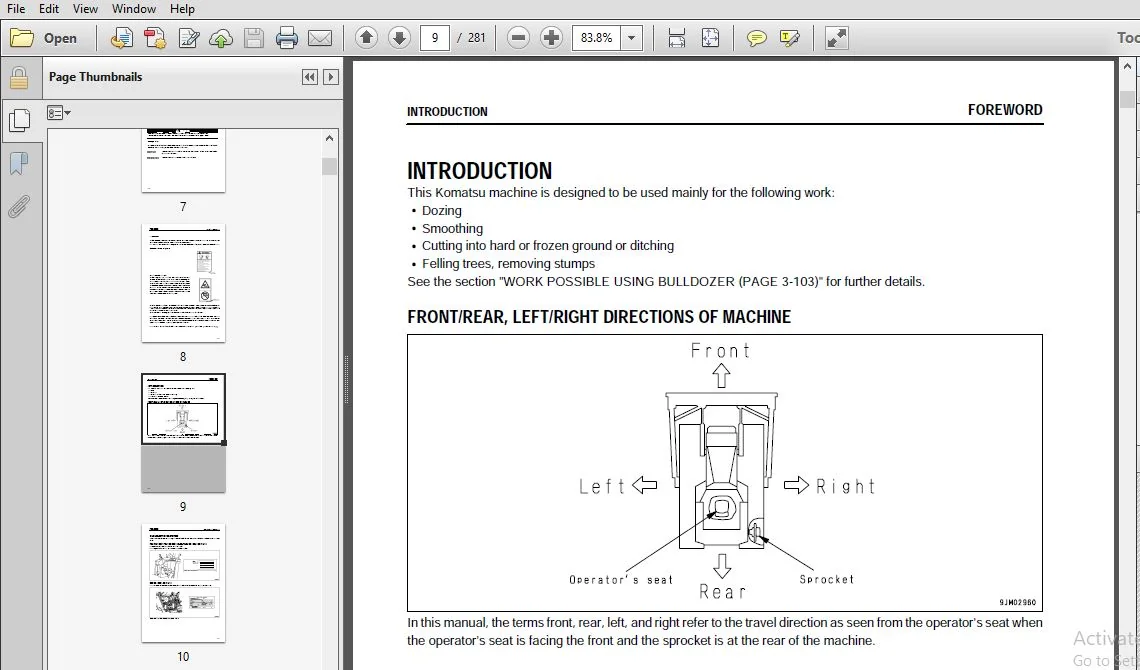Select page 8 thumbnail

click(183, 283)
